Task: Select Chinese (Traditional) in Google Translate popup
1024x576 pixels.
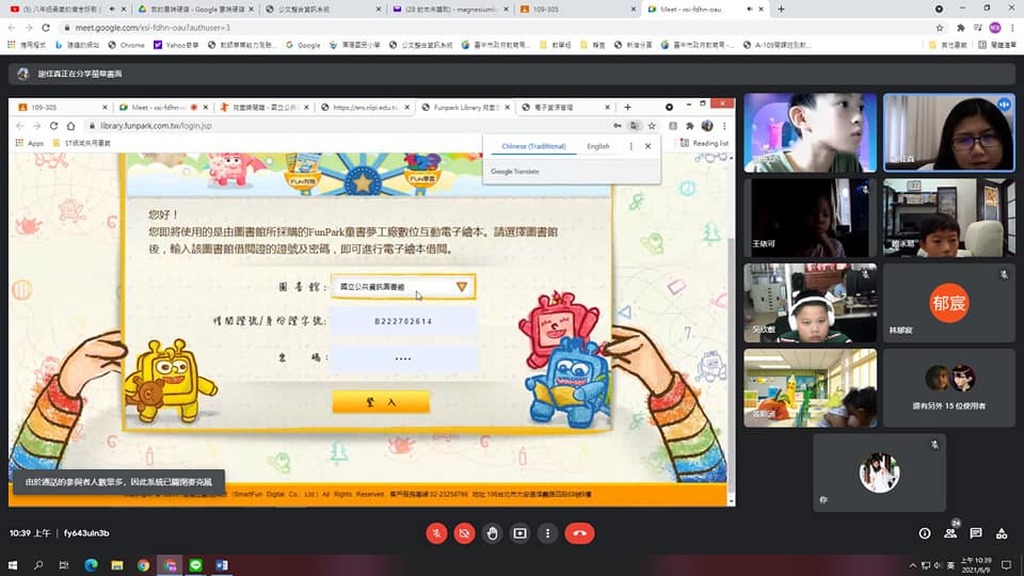Action: (x=534, y=146)
